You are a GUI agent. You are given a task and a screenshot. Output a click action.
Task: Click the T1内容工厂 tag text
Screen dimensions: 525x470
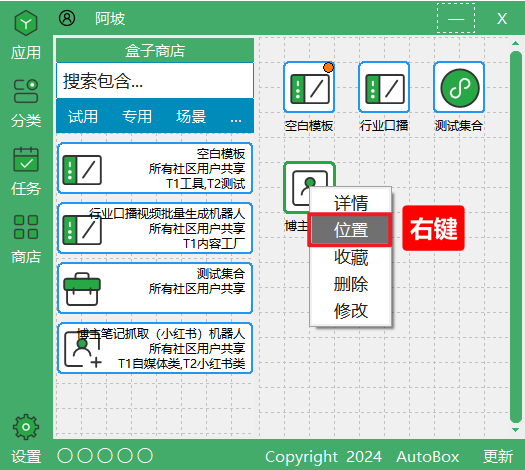coord(214,244)
